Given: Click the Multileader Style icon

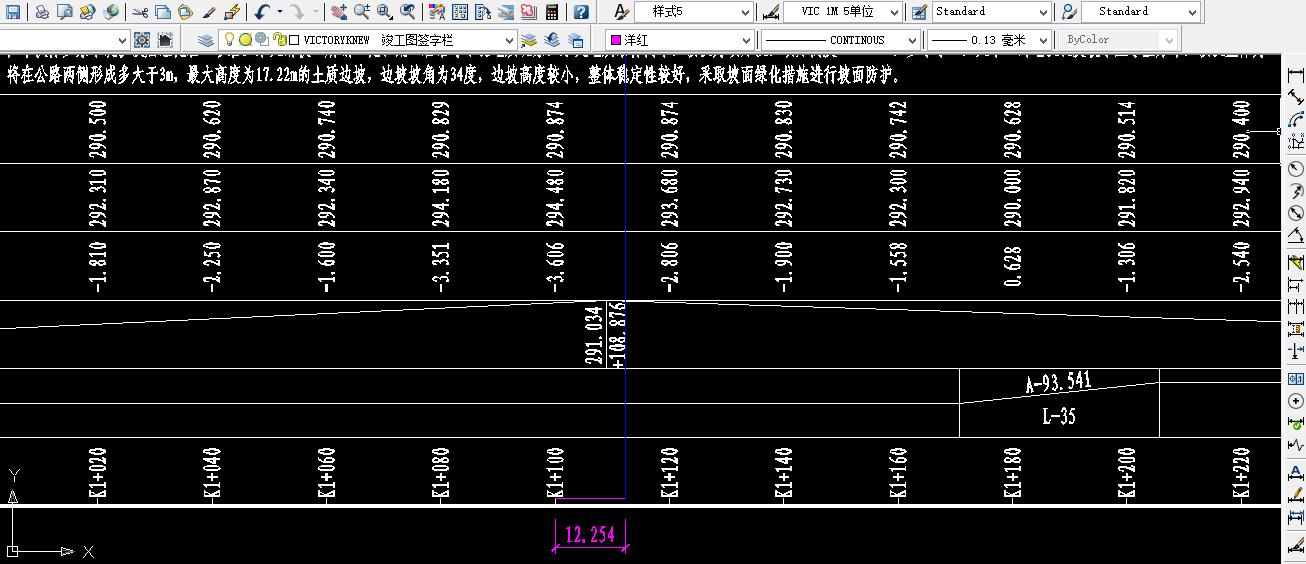Looking at the screenshot, I should [x=1068, y=12].
